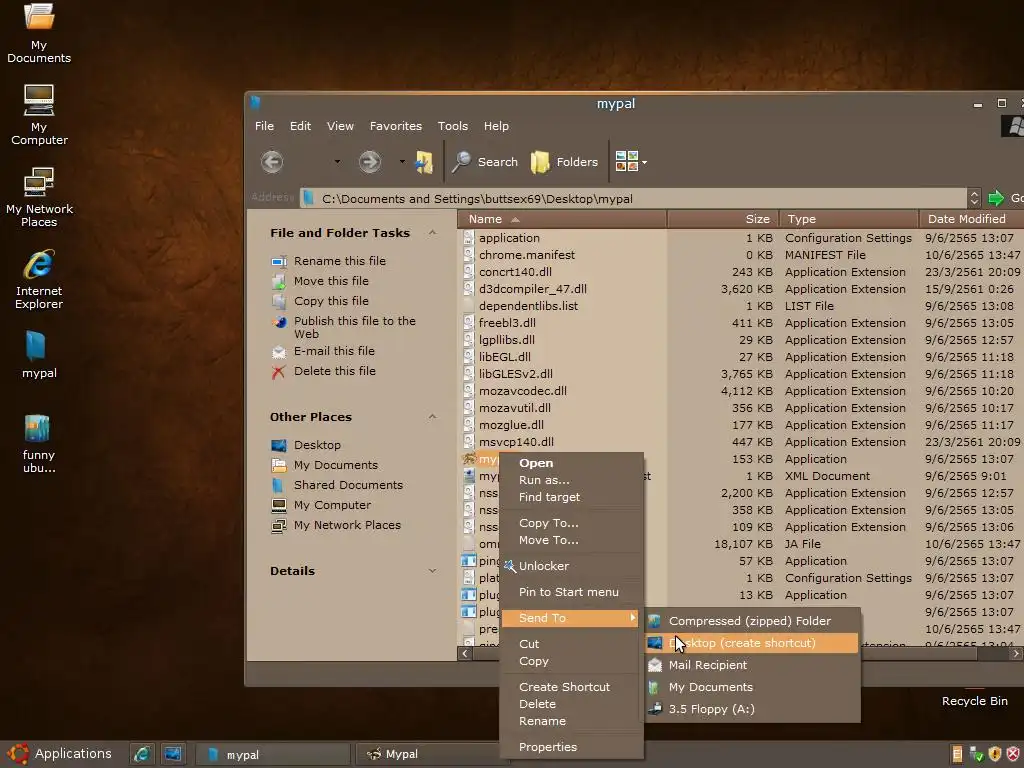Select the chrome.manifest file
Viewport: 1024px width, 768px height.
click(x=526, y=255)
